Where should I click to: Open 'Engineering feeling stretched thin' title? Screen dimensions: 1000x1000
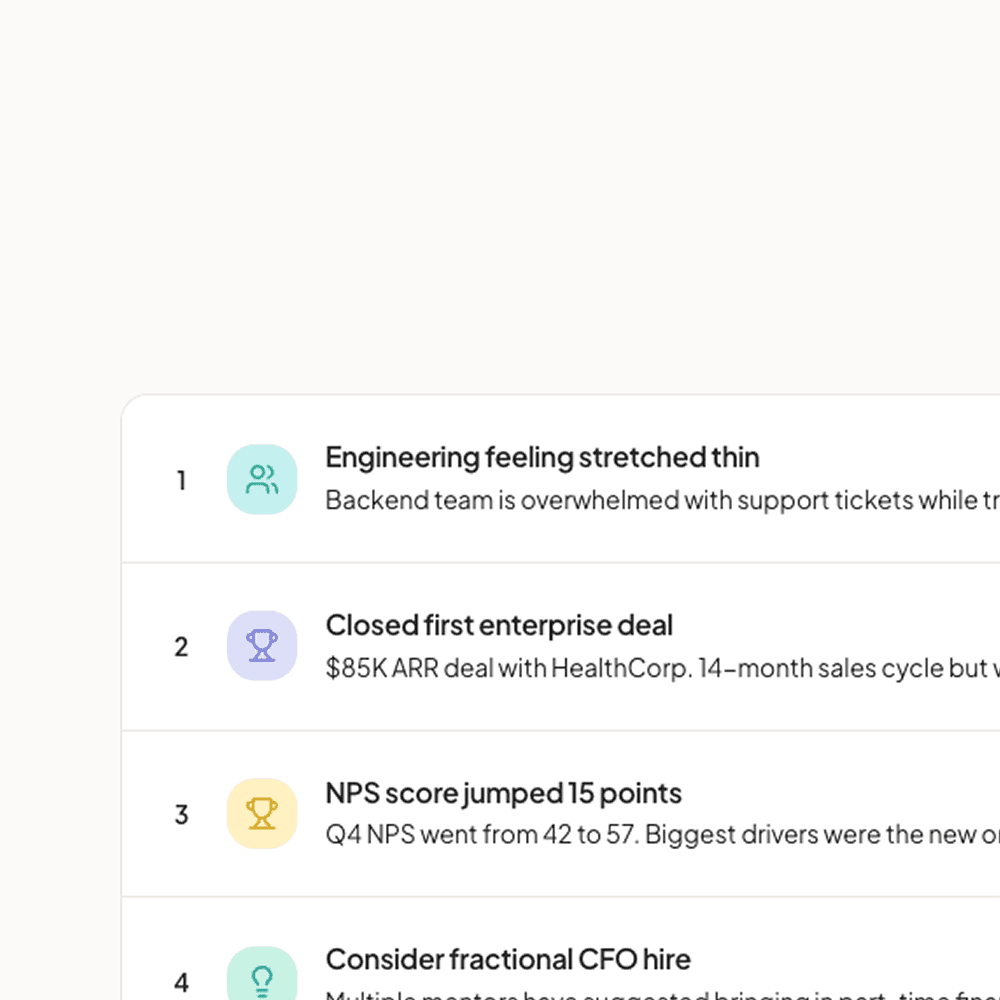pyautogui.click(x=542, y=457)
